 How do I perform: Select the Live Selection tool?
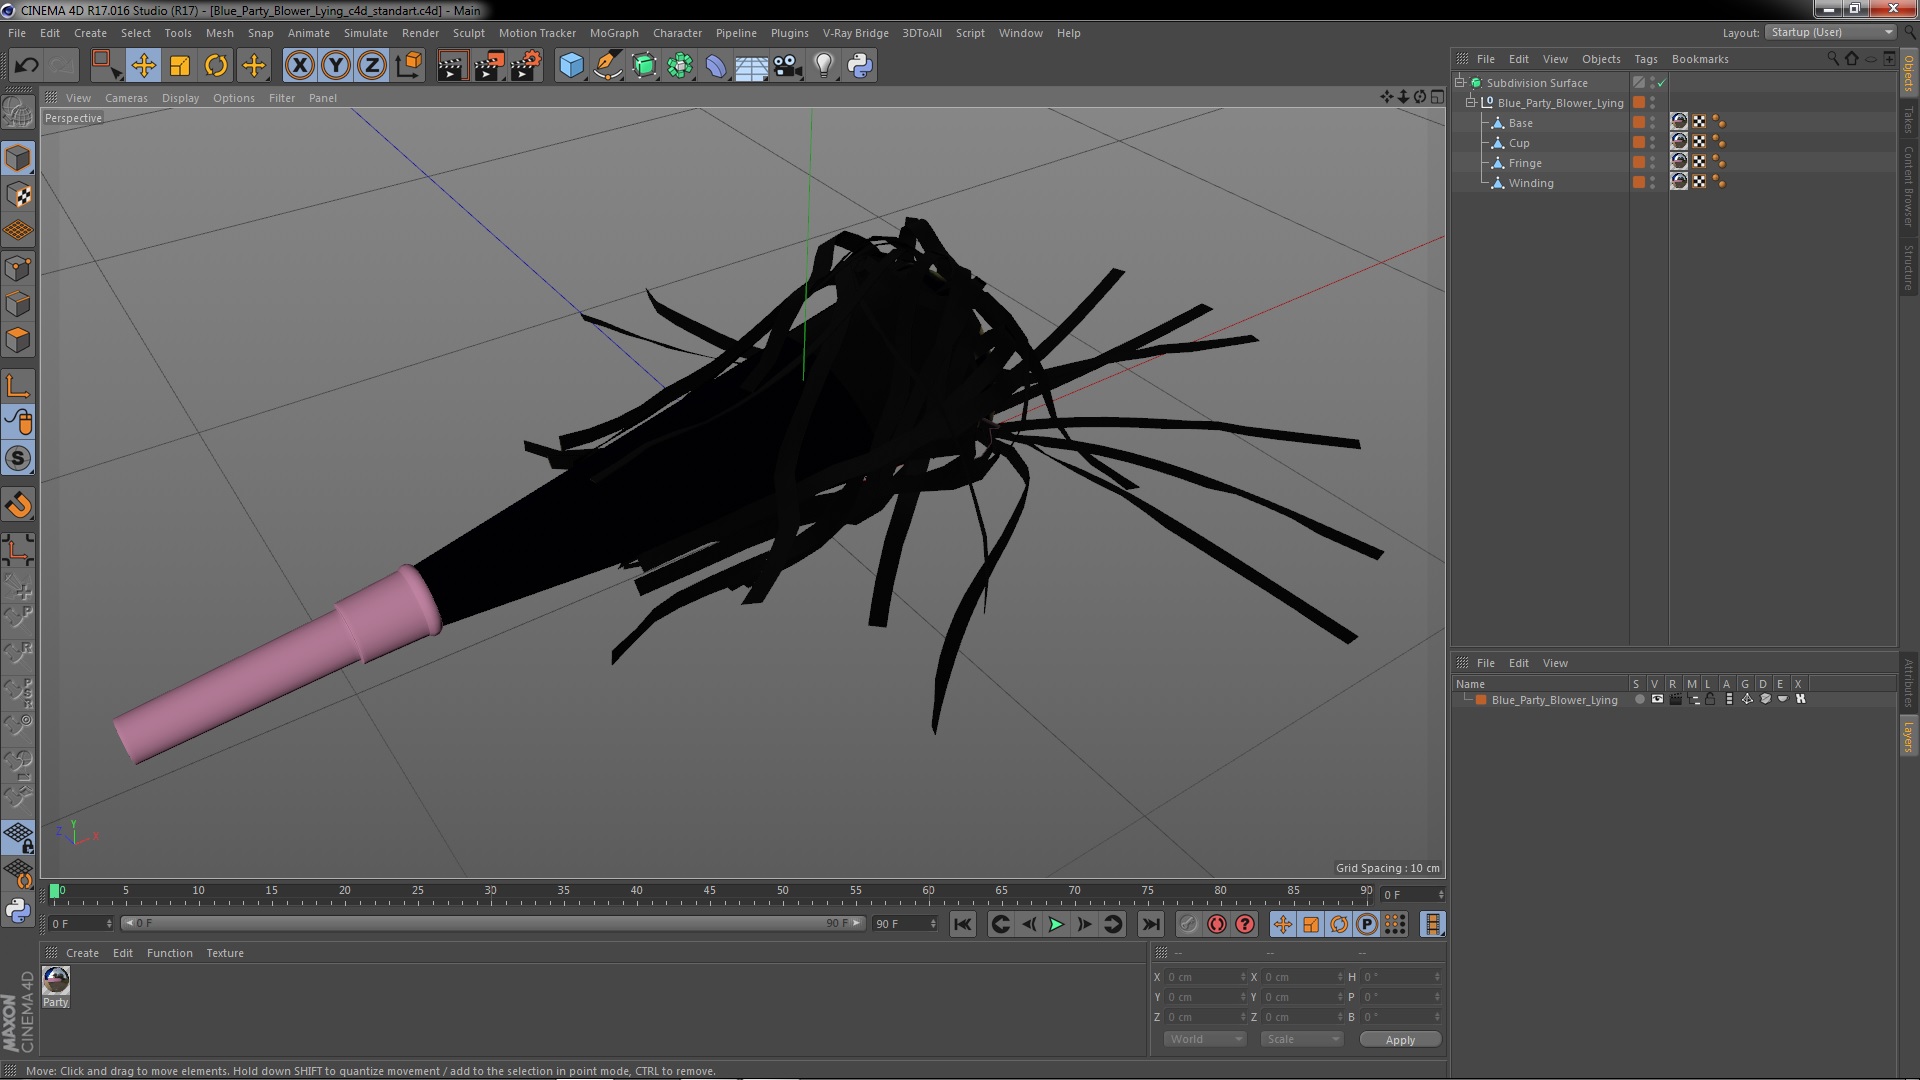click(x=106, y=66)
